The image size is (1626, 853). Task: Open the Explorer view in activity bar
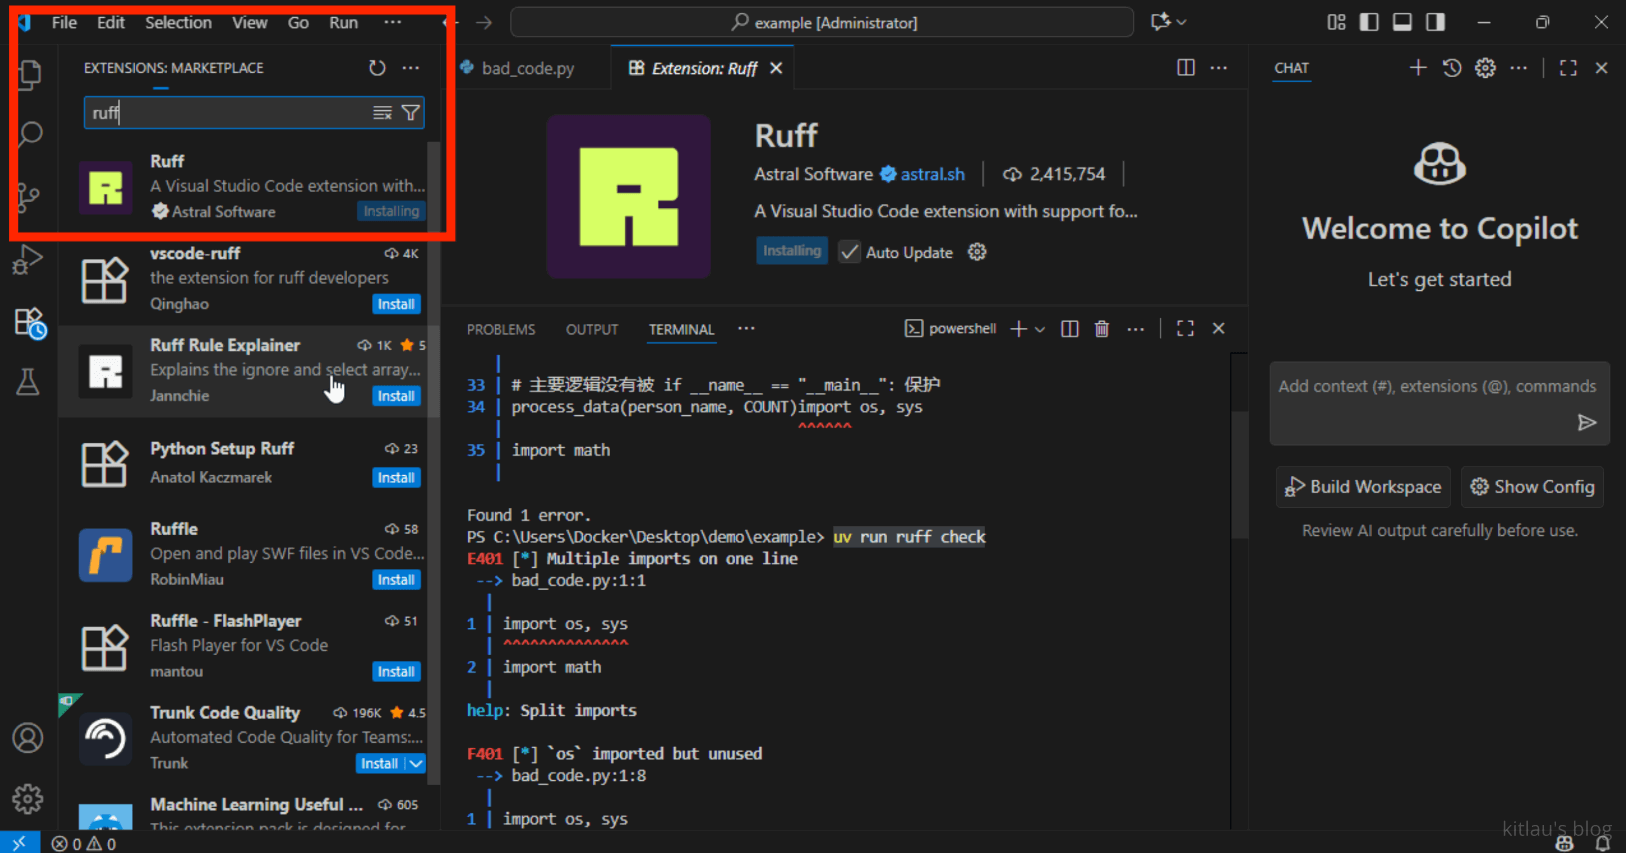point(30,74)
